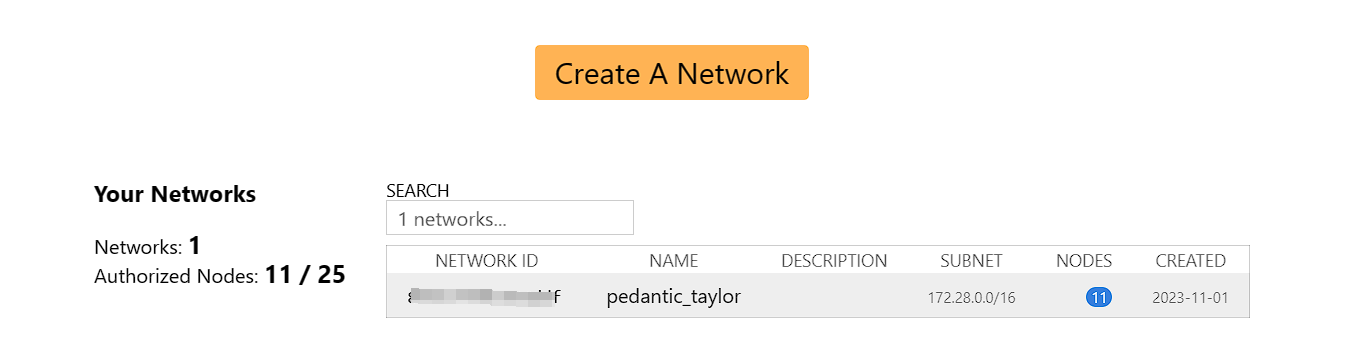Sort by the NAME column header
The height and width of the screenshot is (361, 1349).
coord(673,261)
